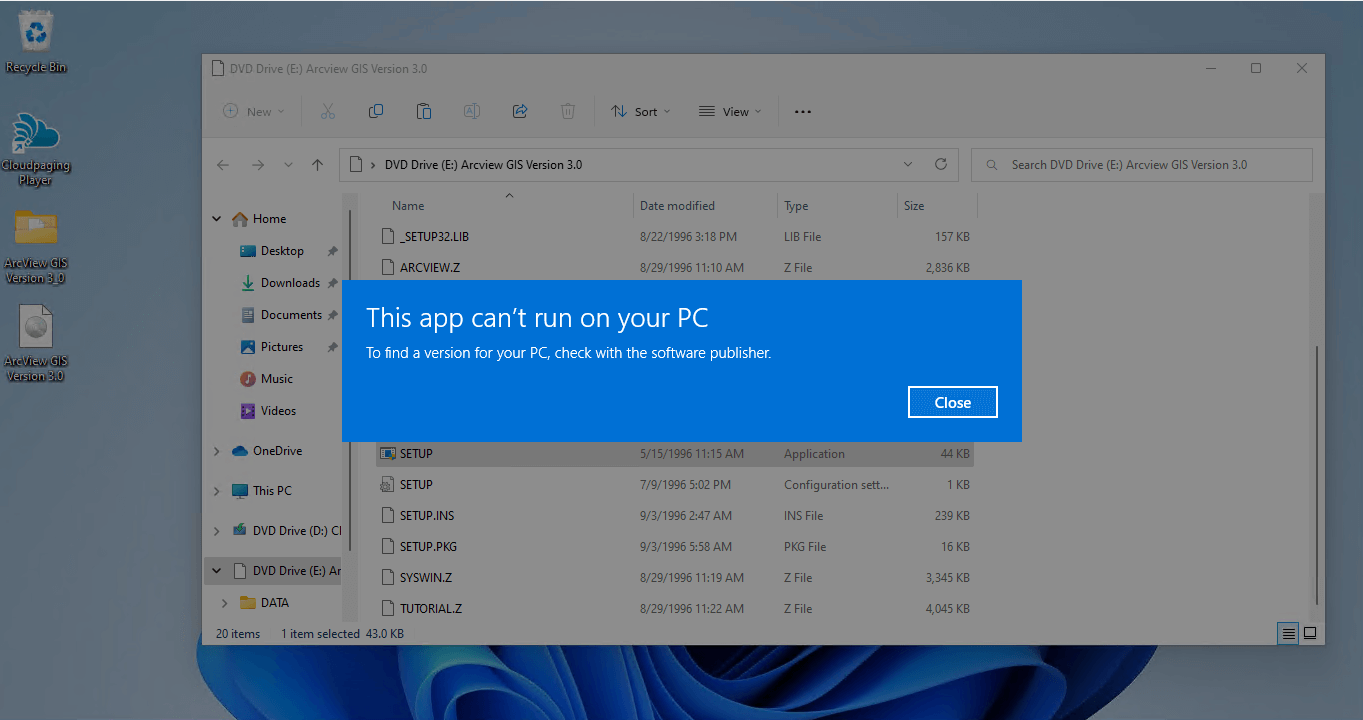The width and height of the screenshot is (1363, 720).
Task: Refresh the folder with the refresh icon
Action: coord(939,164)
